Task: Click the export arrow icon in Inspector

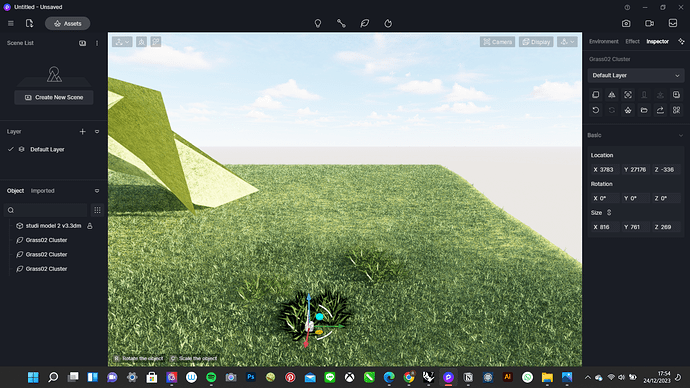Action: tap(660, 110)
